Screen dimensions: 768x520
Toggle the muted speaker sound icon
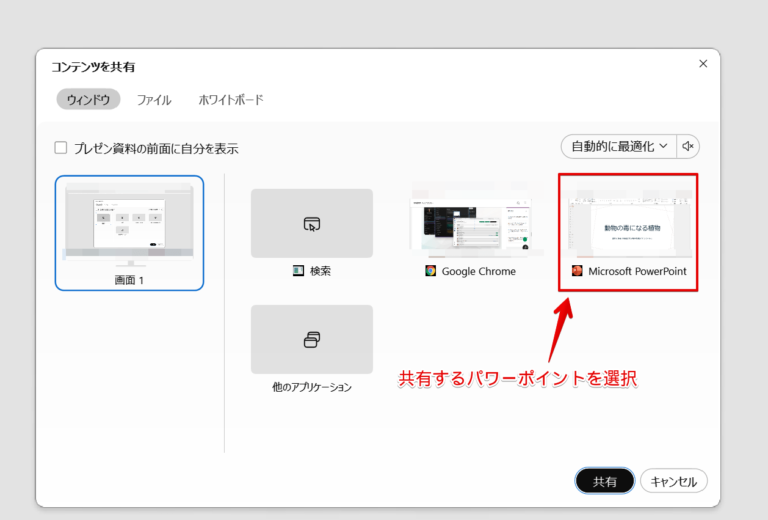tap(688, 146)
